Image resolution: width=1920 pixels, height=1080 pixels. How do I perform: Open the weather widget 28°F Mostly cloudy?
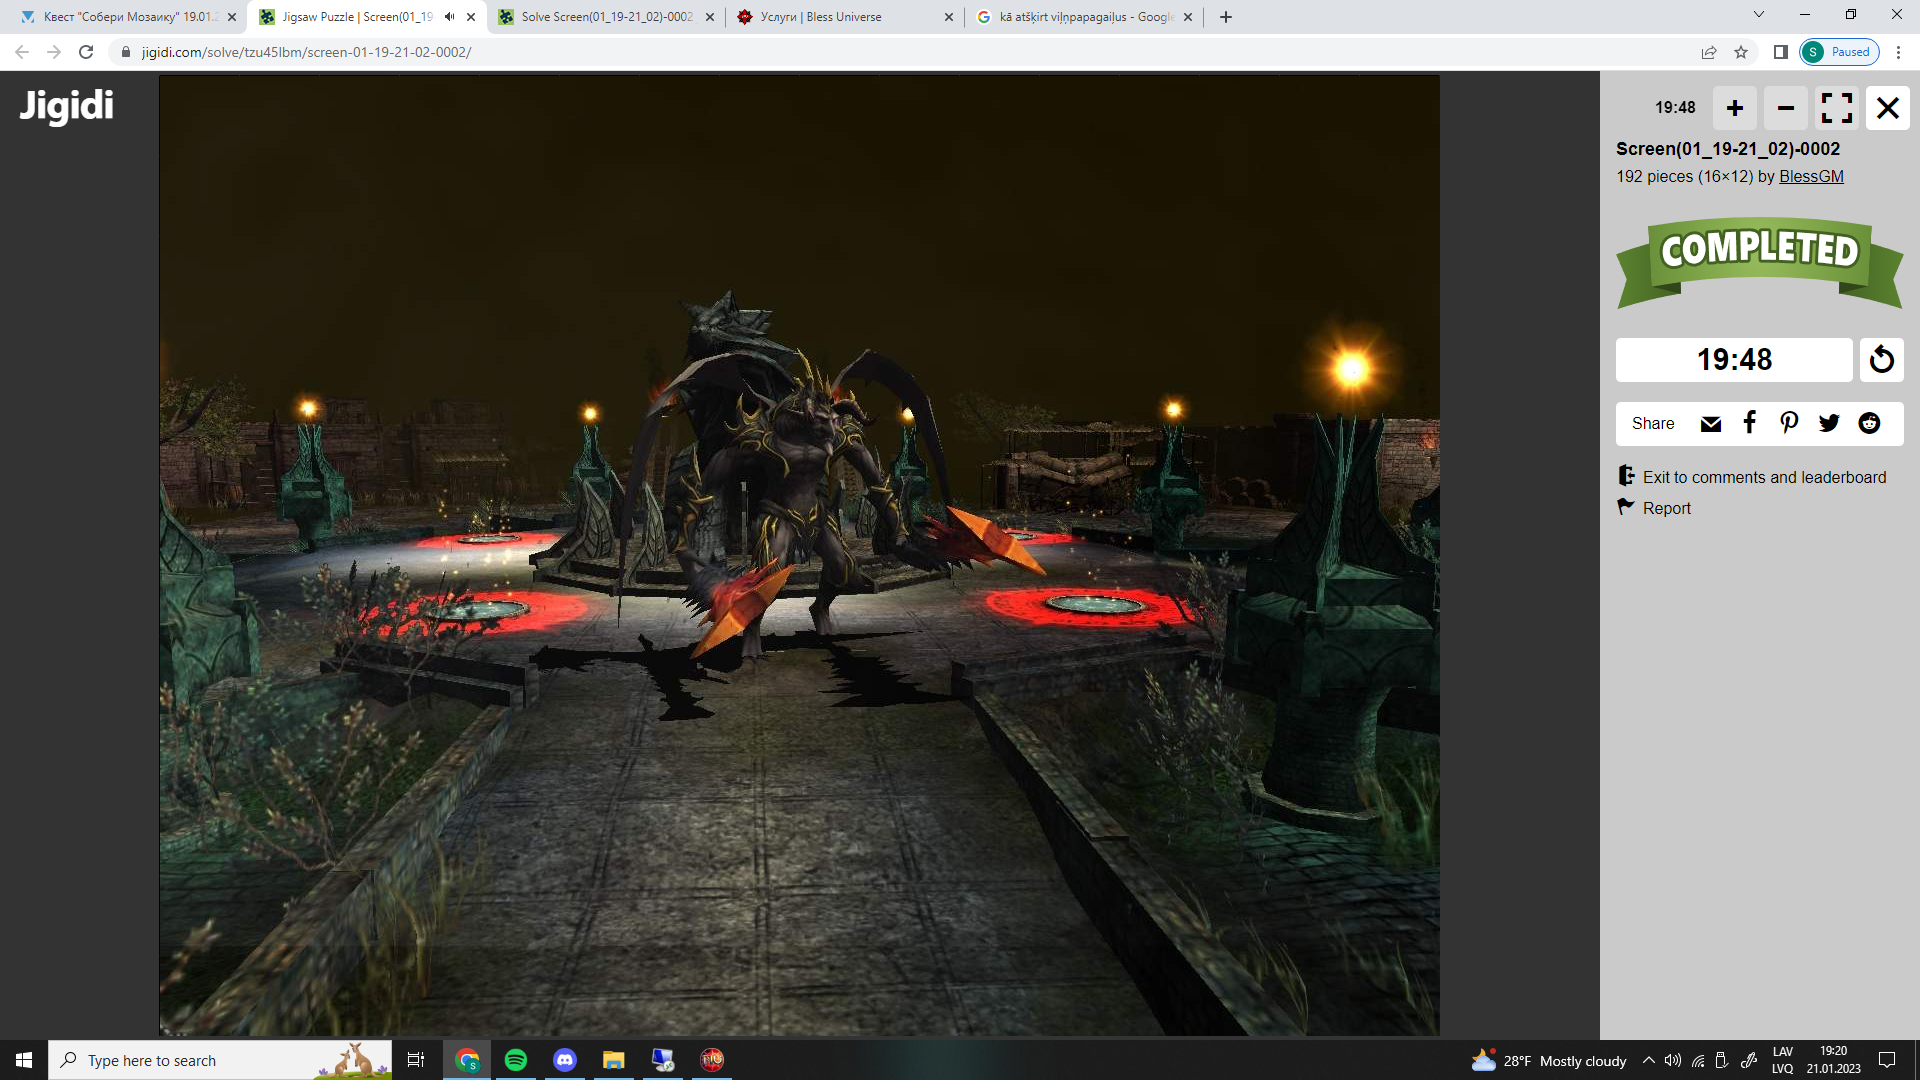pos(1549,1060)
